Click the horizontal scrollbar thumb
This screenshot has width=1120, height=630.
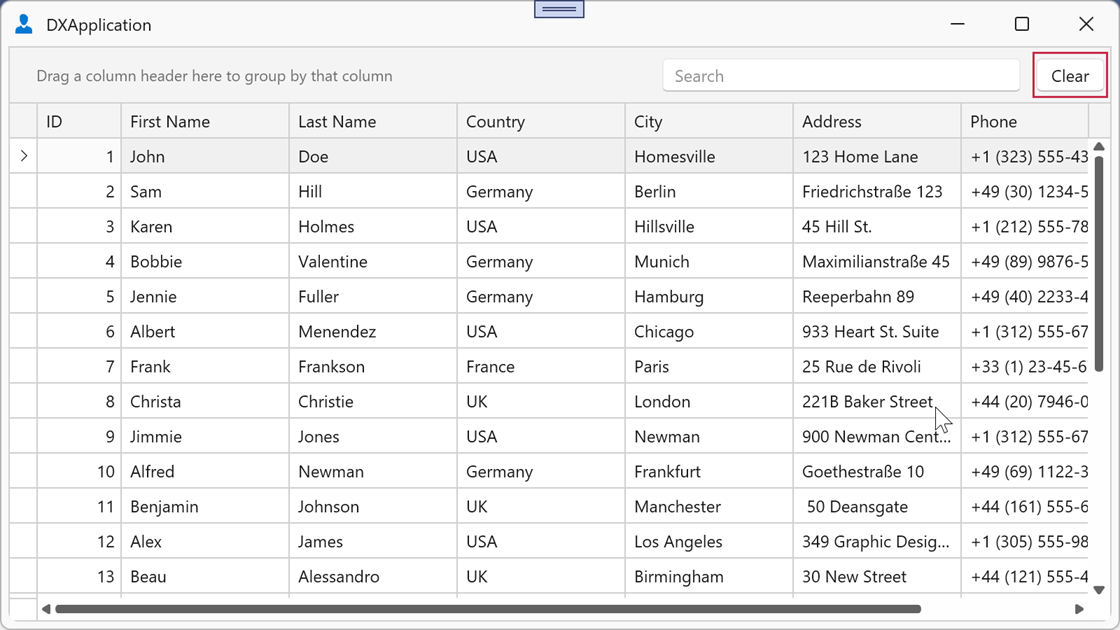click(x=488, y=609)
